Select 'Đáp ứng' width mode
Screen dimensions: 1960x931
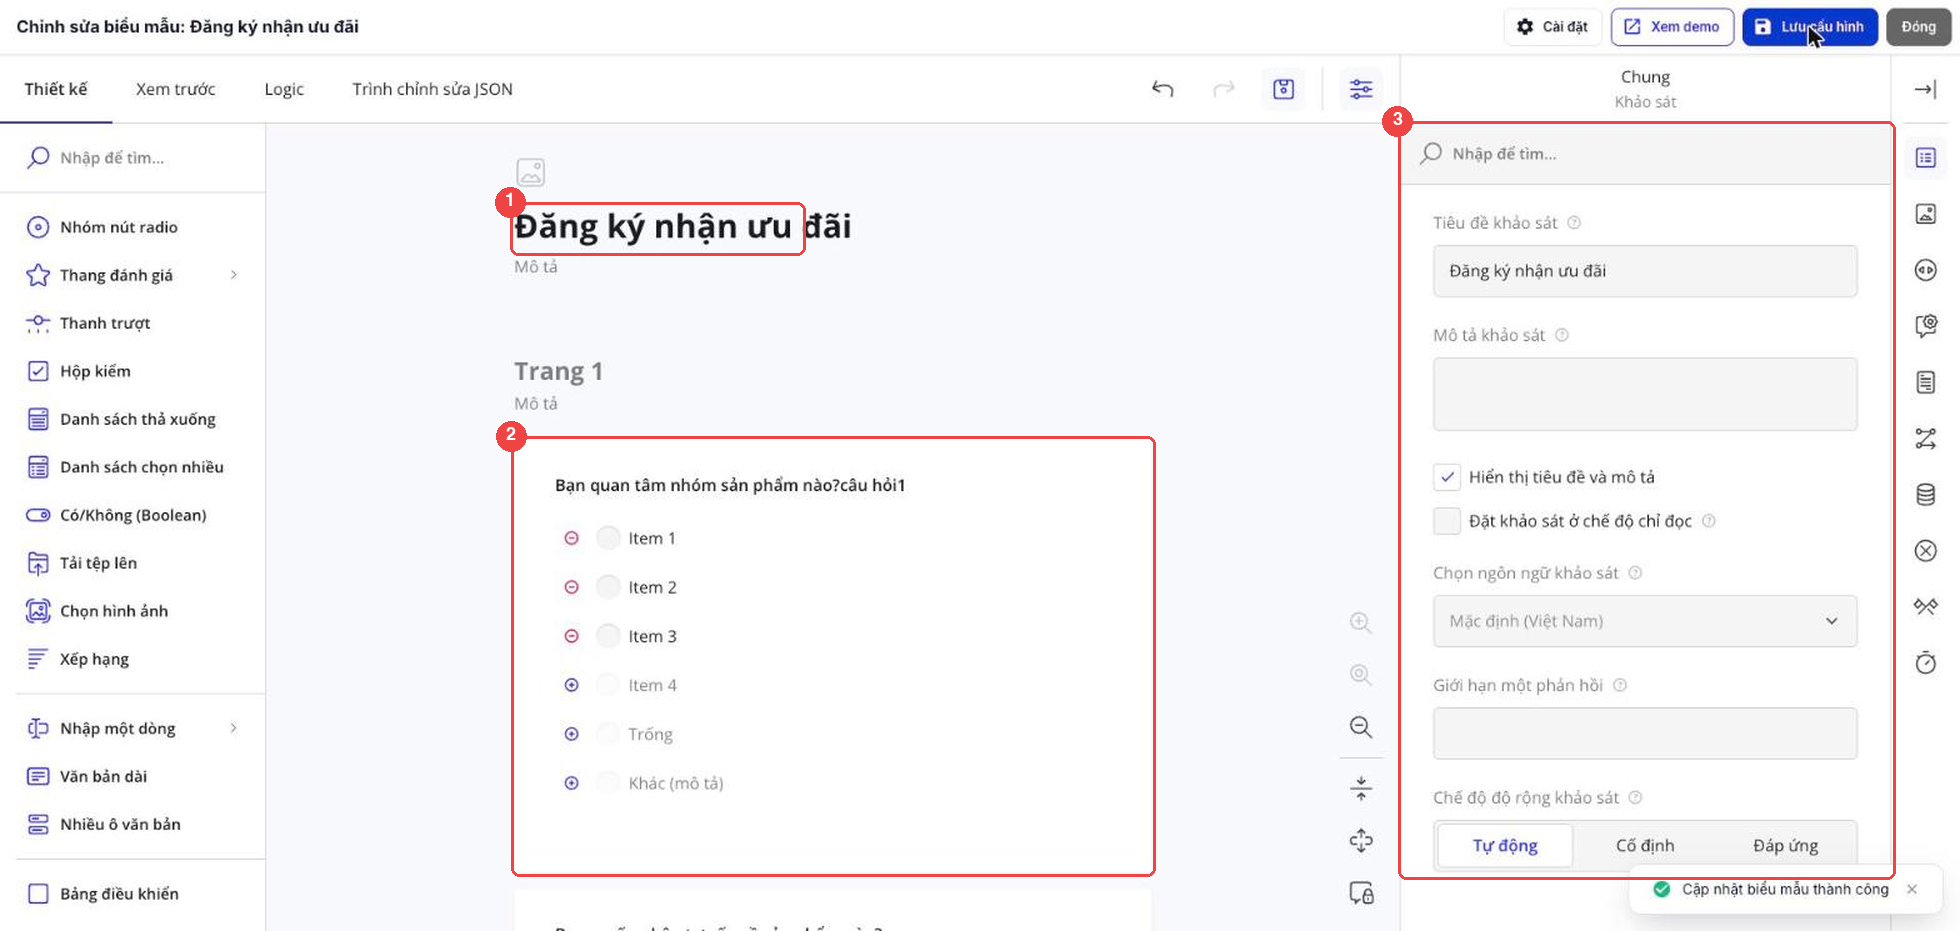tap(1785, 845)
